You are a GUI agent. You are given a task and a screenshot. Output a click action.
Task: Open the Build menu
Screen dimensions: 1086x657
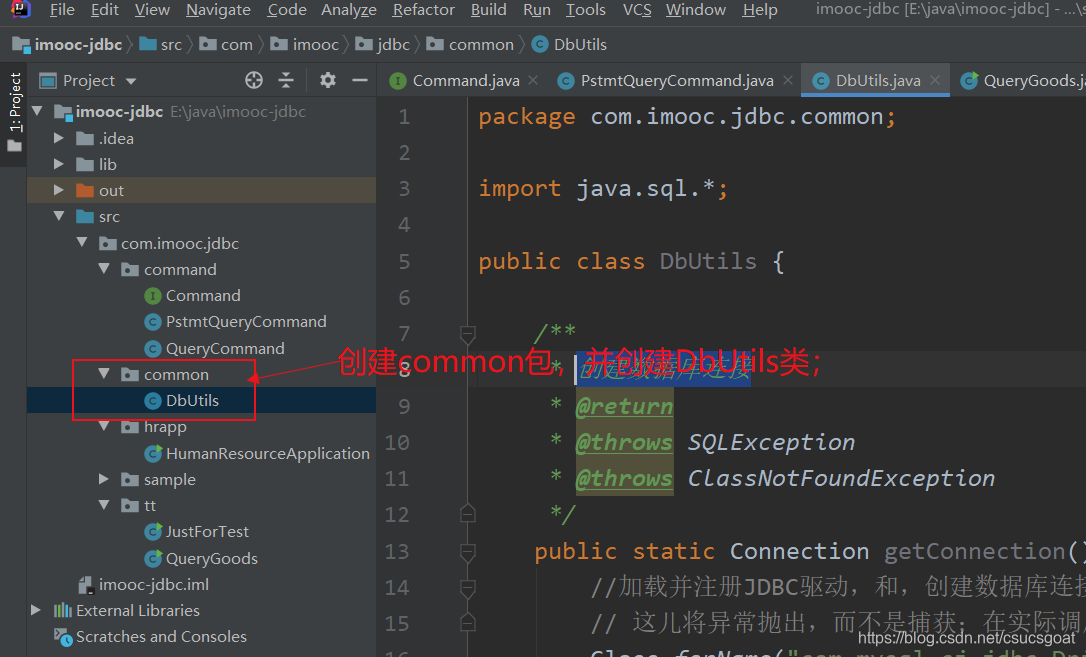pos(488,10)
